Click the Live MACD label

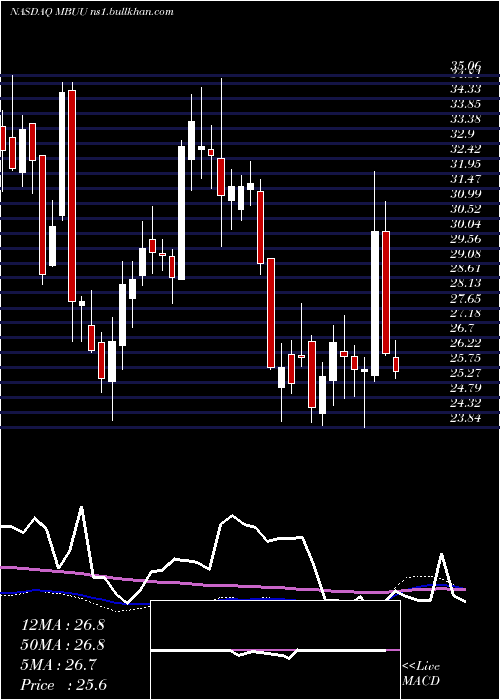(421, 673)
